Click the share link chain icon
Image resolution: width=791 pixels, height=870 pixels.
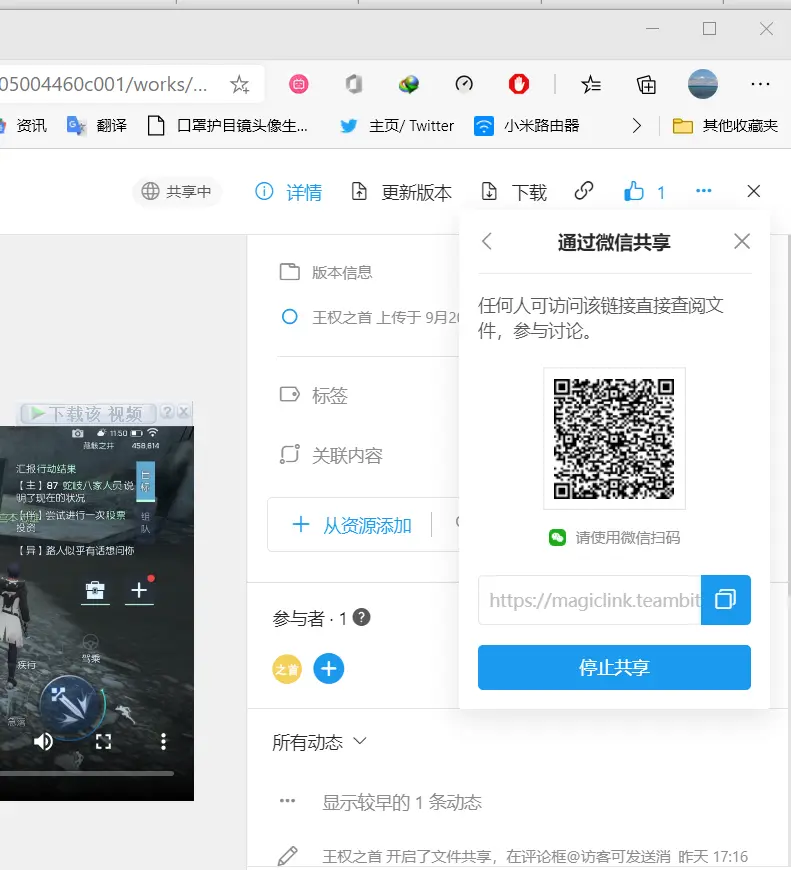tap(584, 191)
